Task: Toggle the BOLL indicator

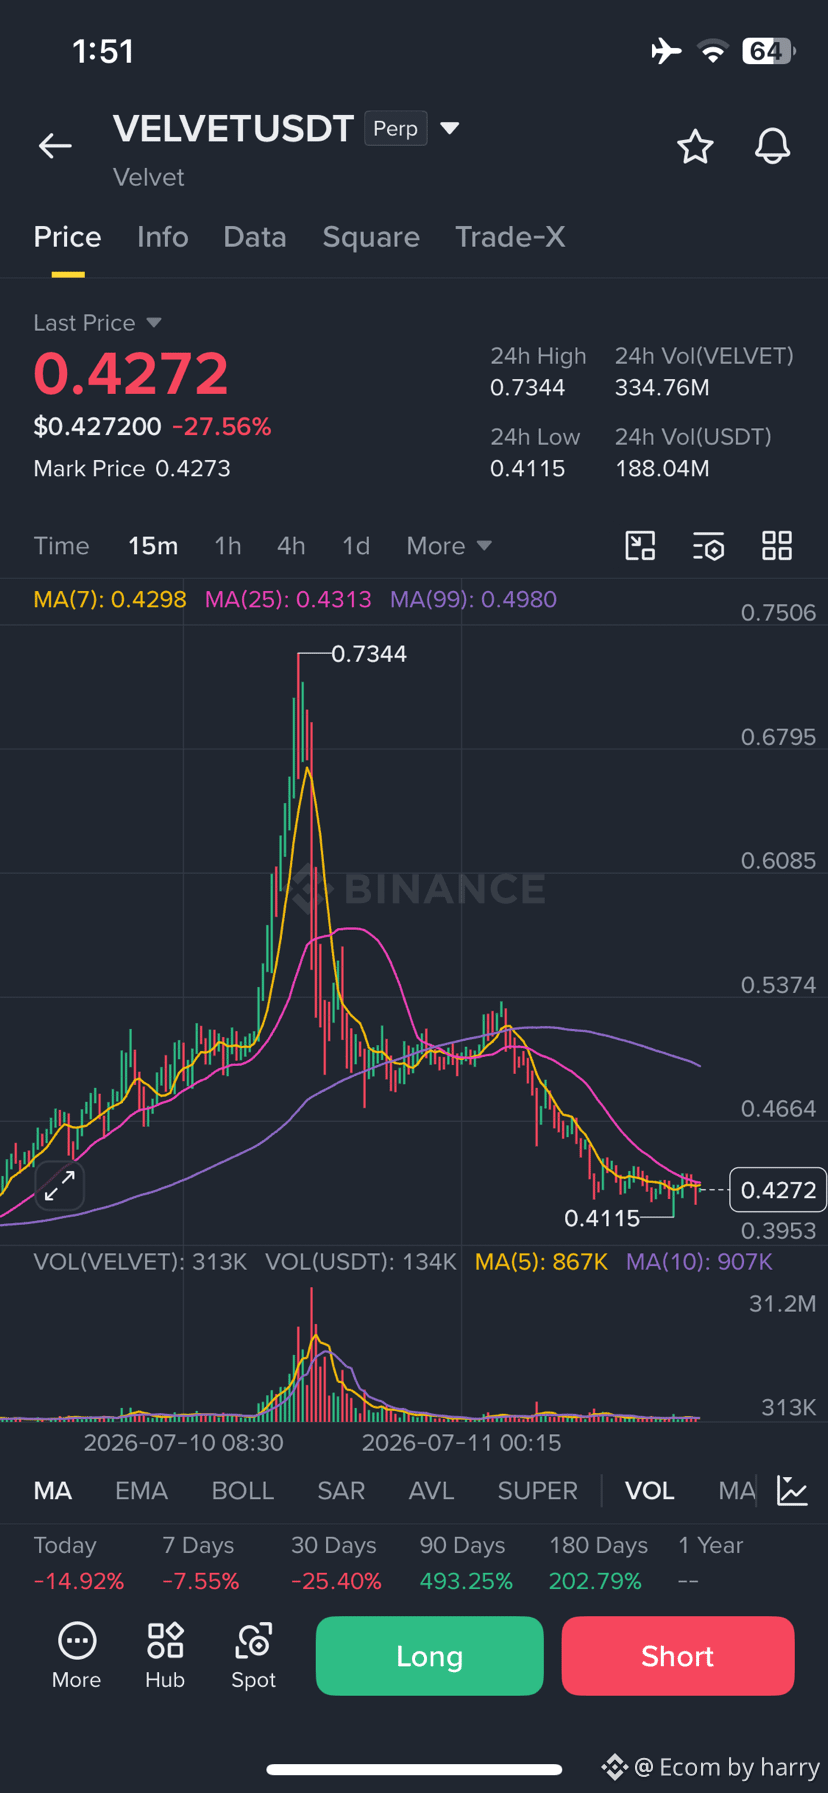Action: pyautogui.click(x=243, y=1491)
